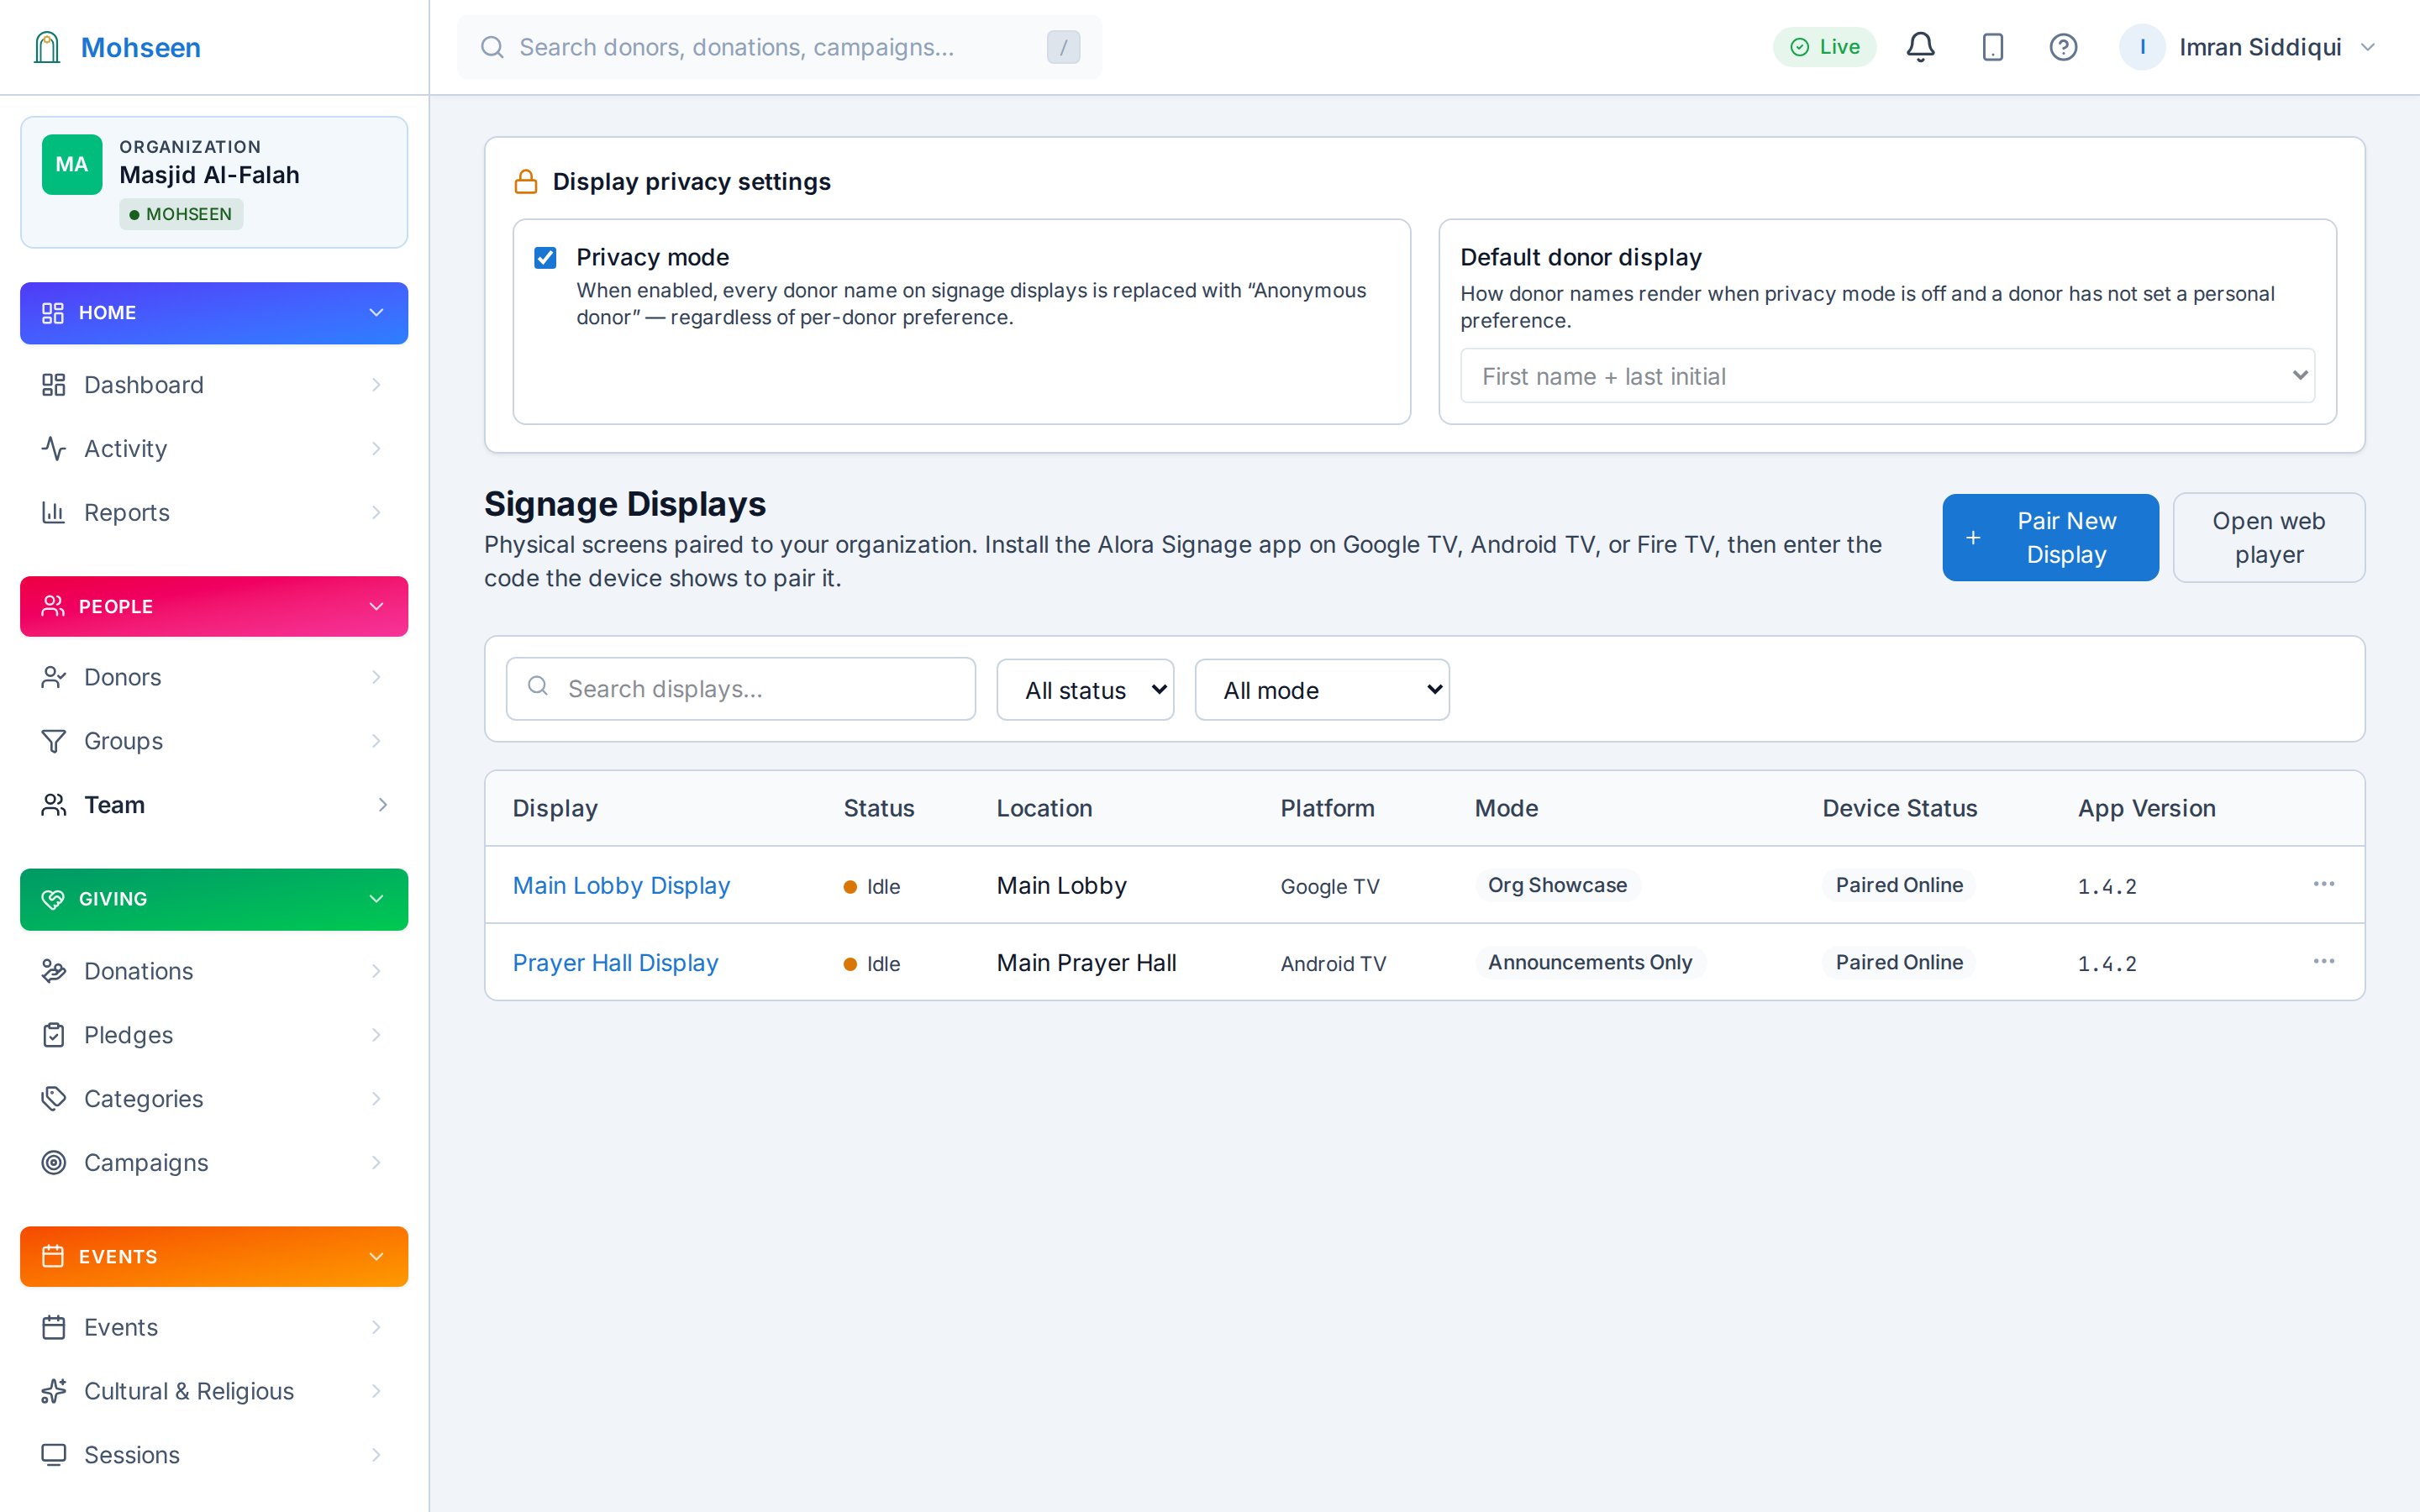The height and width of the screenshot is (1512, 2420).
Task: Click the Google TV platform cell
Action: [1329, 886]
